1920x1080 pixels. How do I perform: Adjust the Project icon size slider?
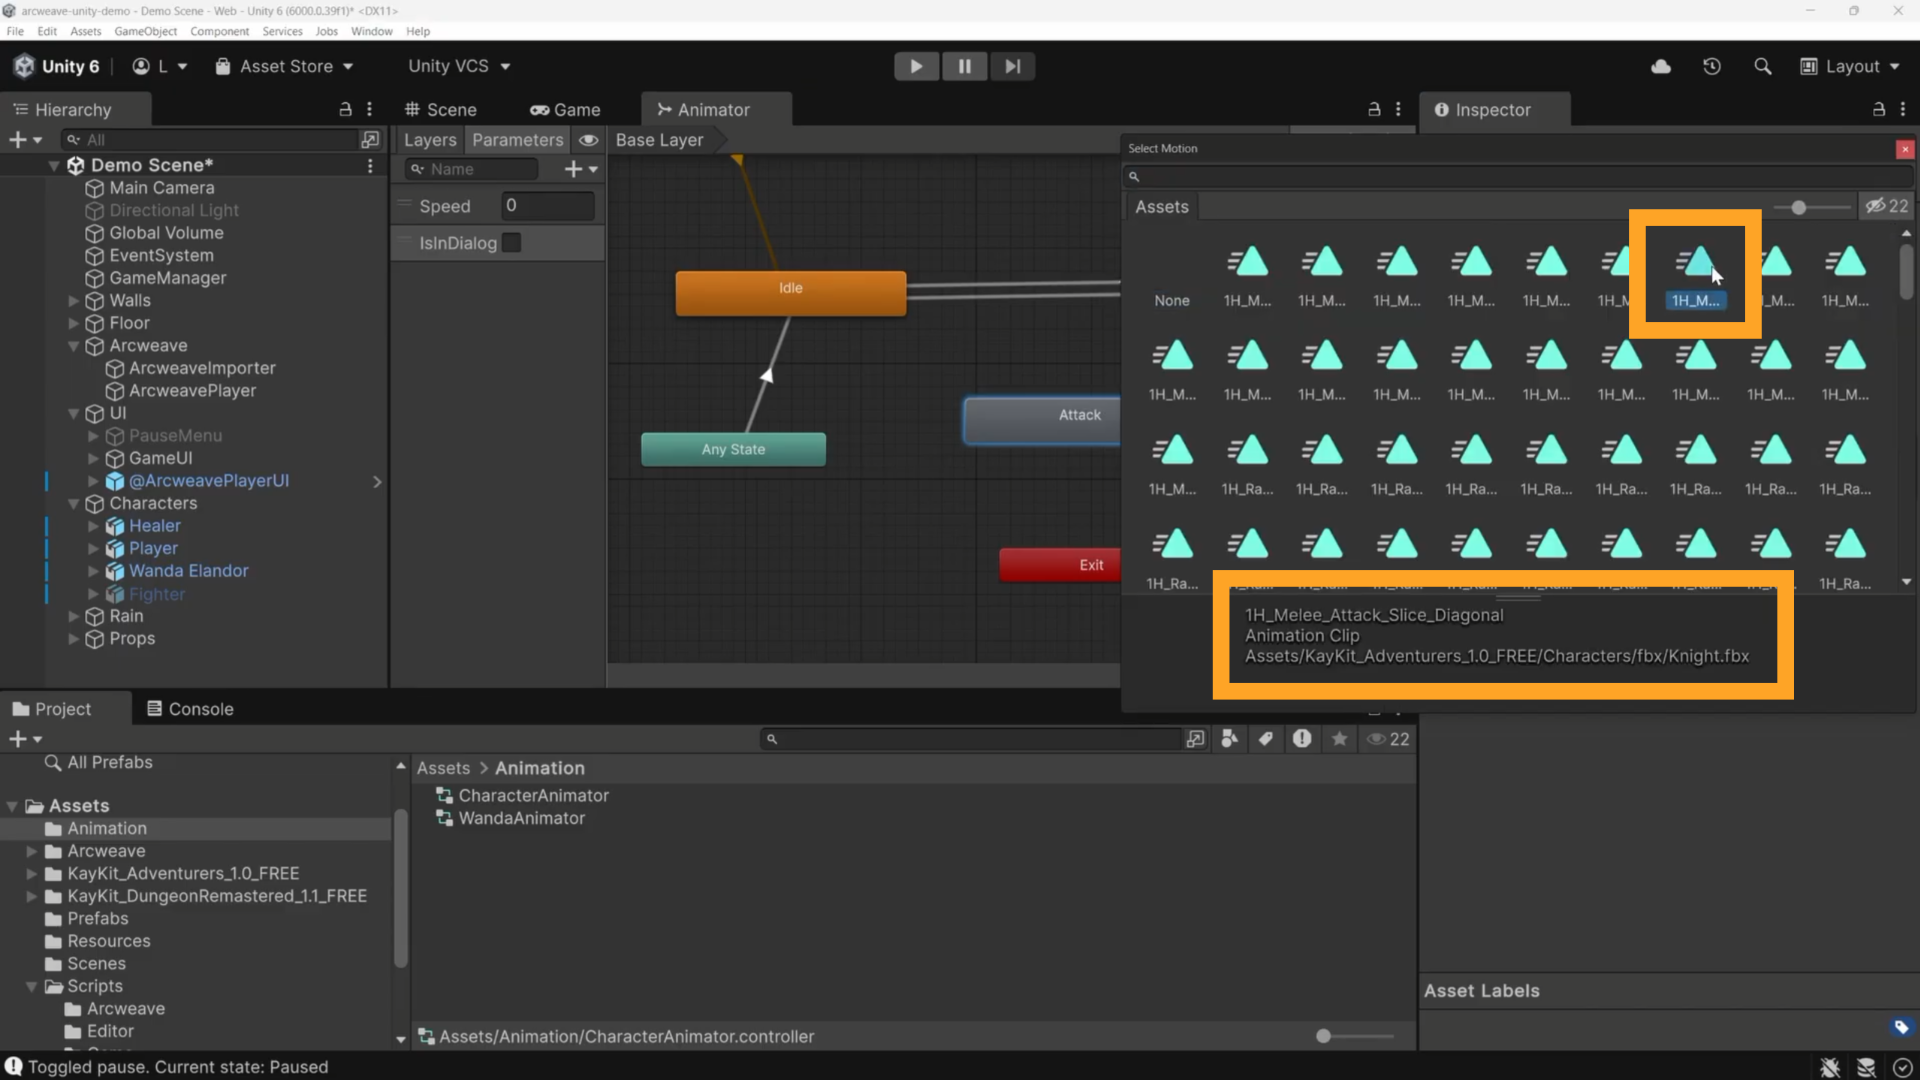1323,1036
